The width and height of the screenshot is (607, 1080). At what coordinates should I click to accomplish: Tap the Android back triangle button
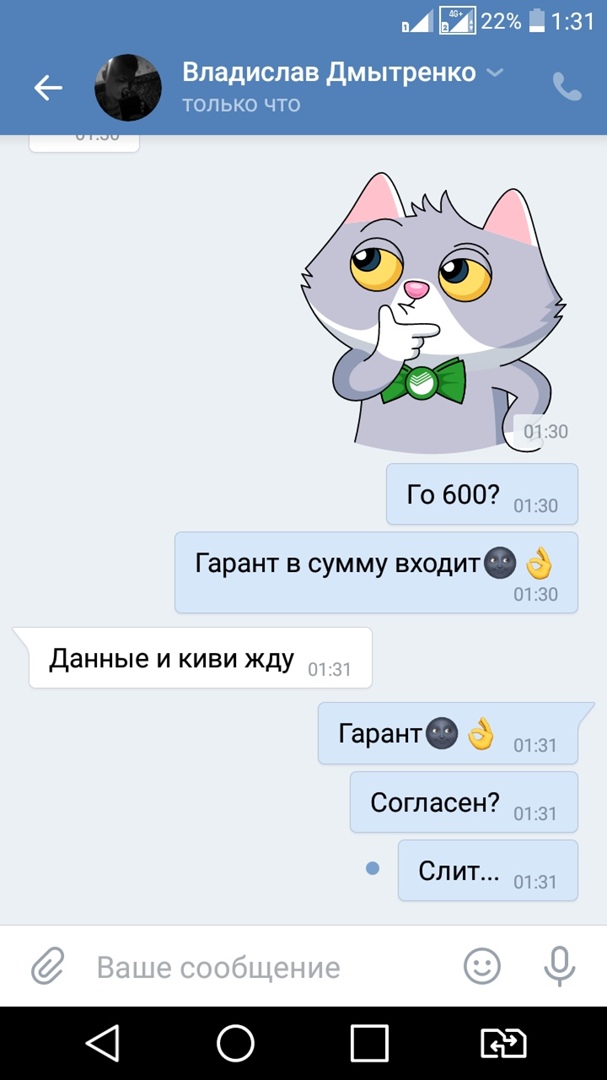click(x=103, y=1043)
